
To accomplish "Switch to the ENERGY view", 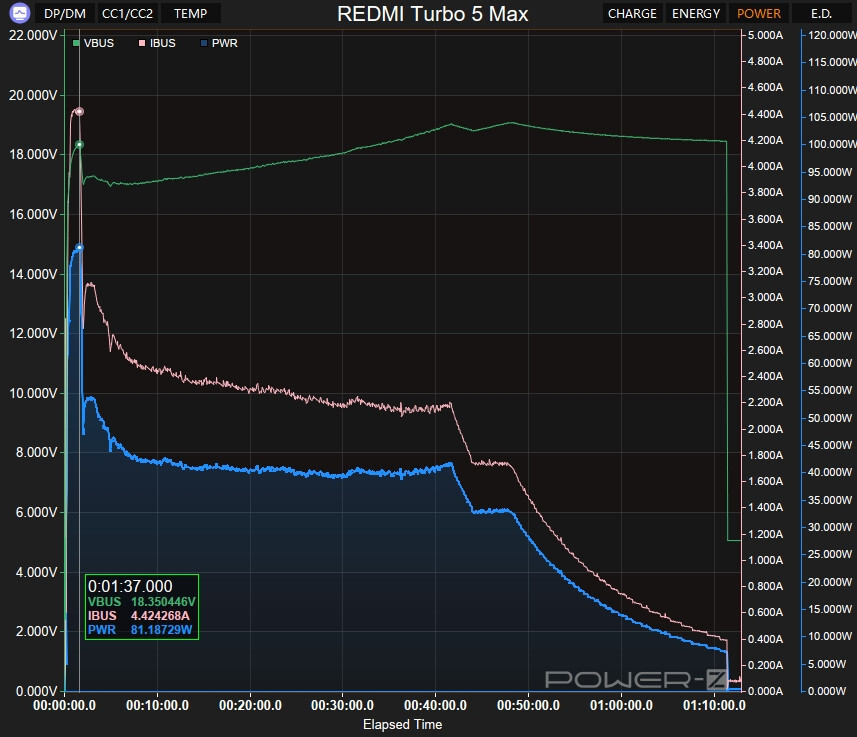I will coord(695,14).
